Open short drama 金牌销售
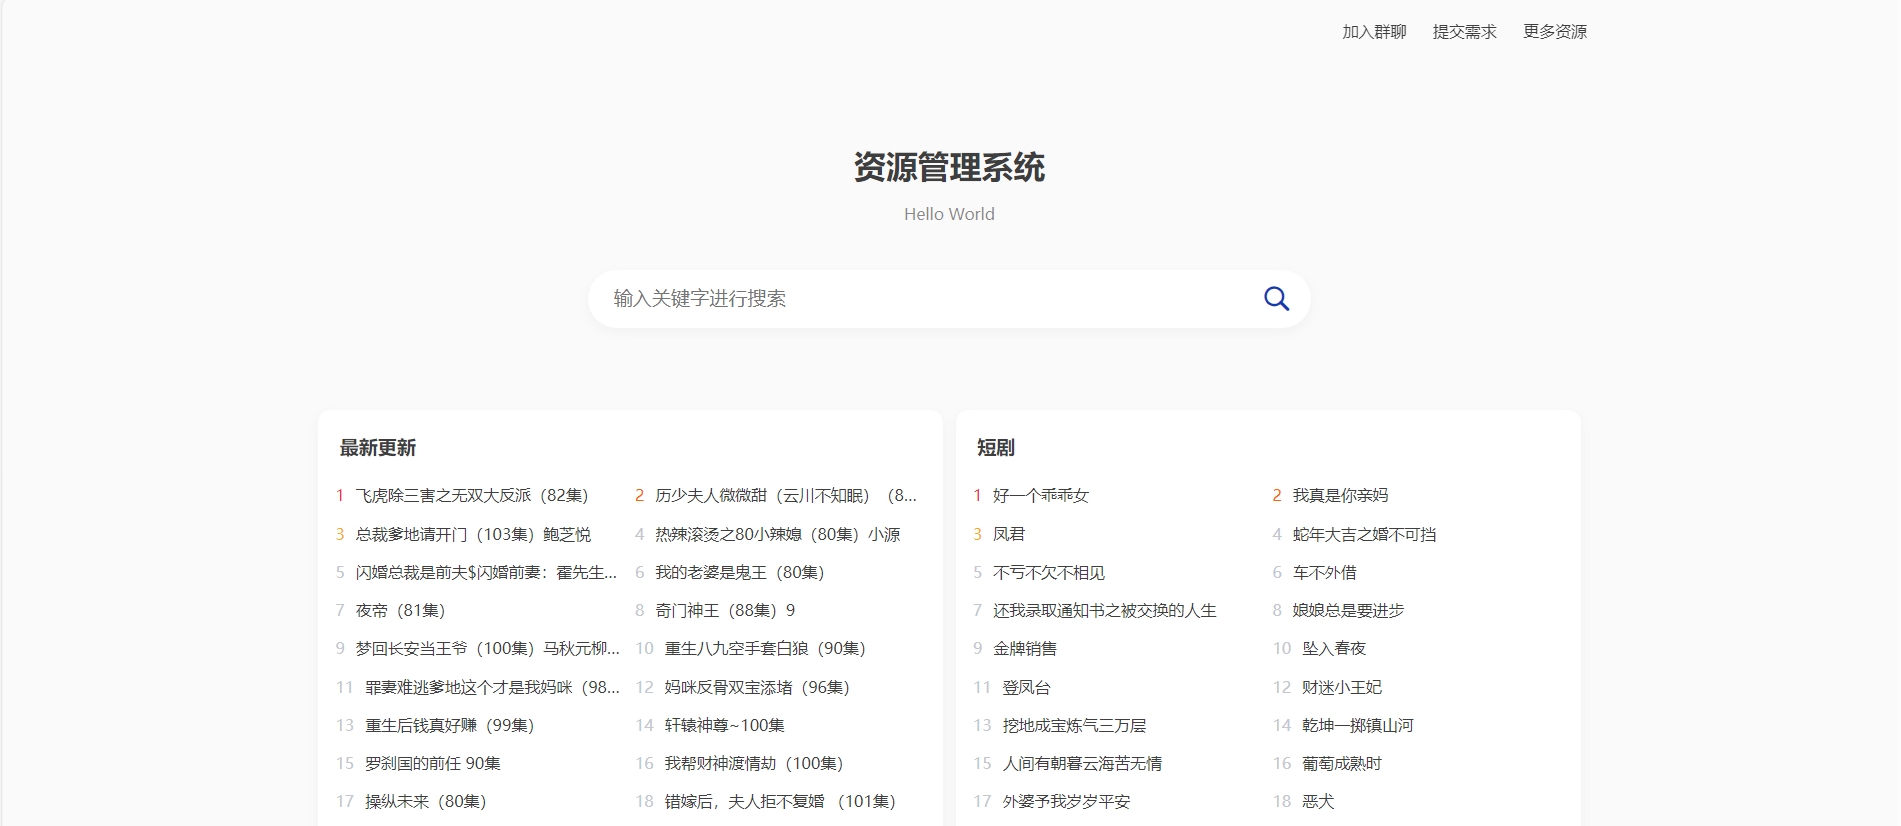 (x=1025, y=648)
